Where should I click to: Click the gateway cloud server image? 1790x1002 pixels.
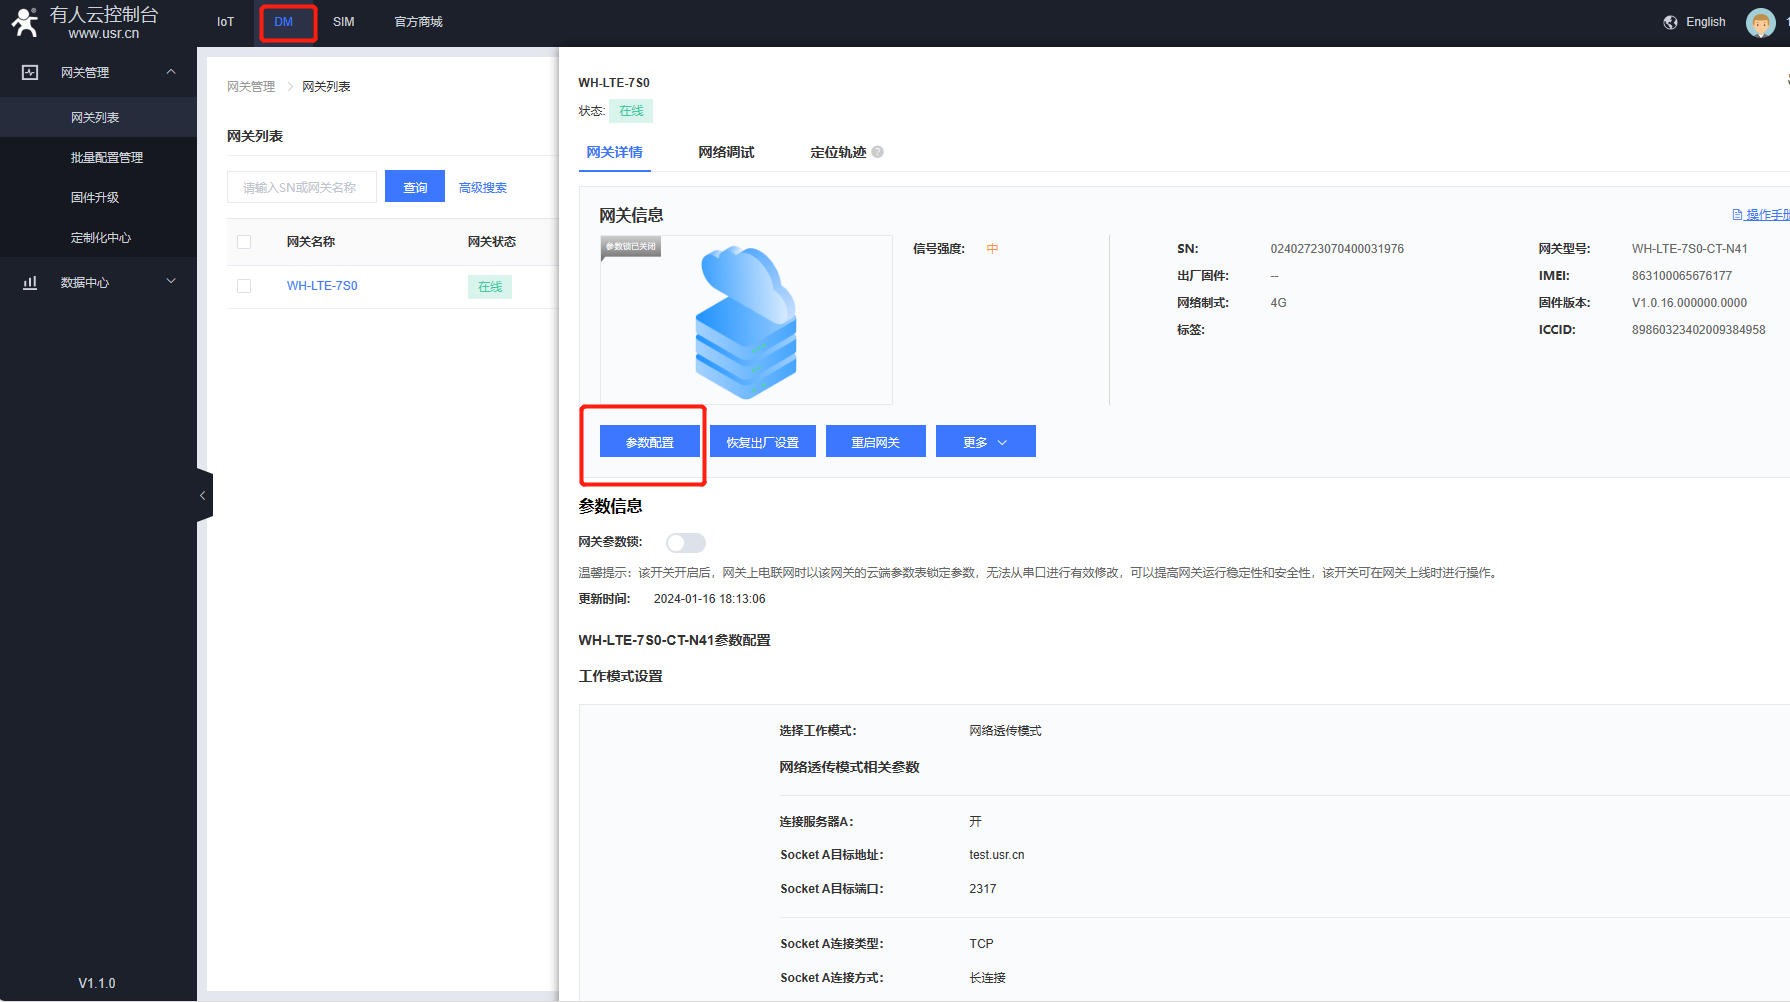746,321
